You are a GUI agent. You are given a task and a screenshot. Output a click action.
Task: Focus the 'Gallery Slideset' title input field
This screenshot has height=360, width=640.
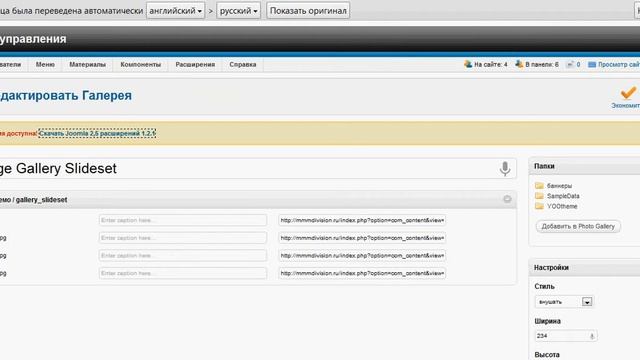[258, 168]
